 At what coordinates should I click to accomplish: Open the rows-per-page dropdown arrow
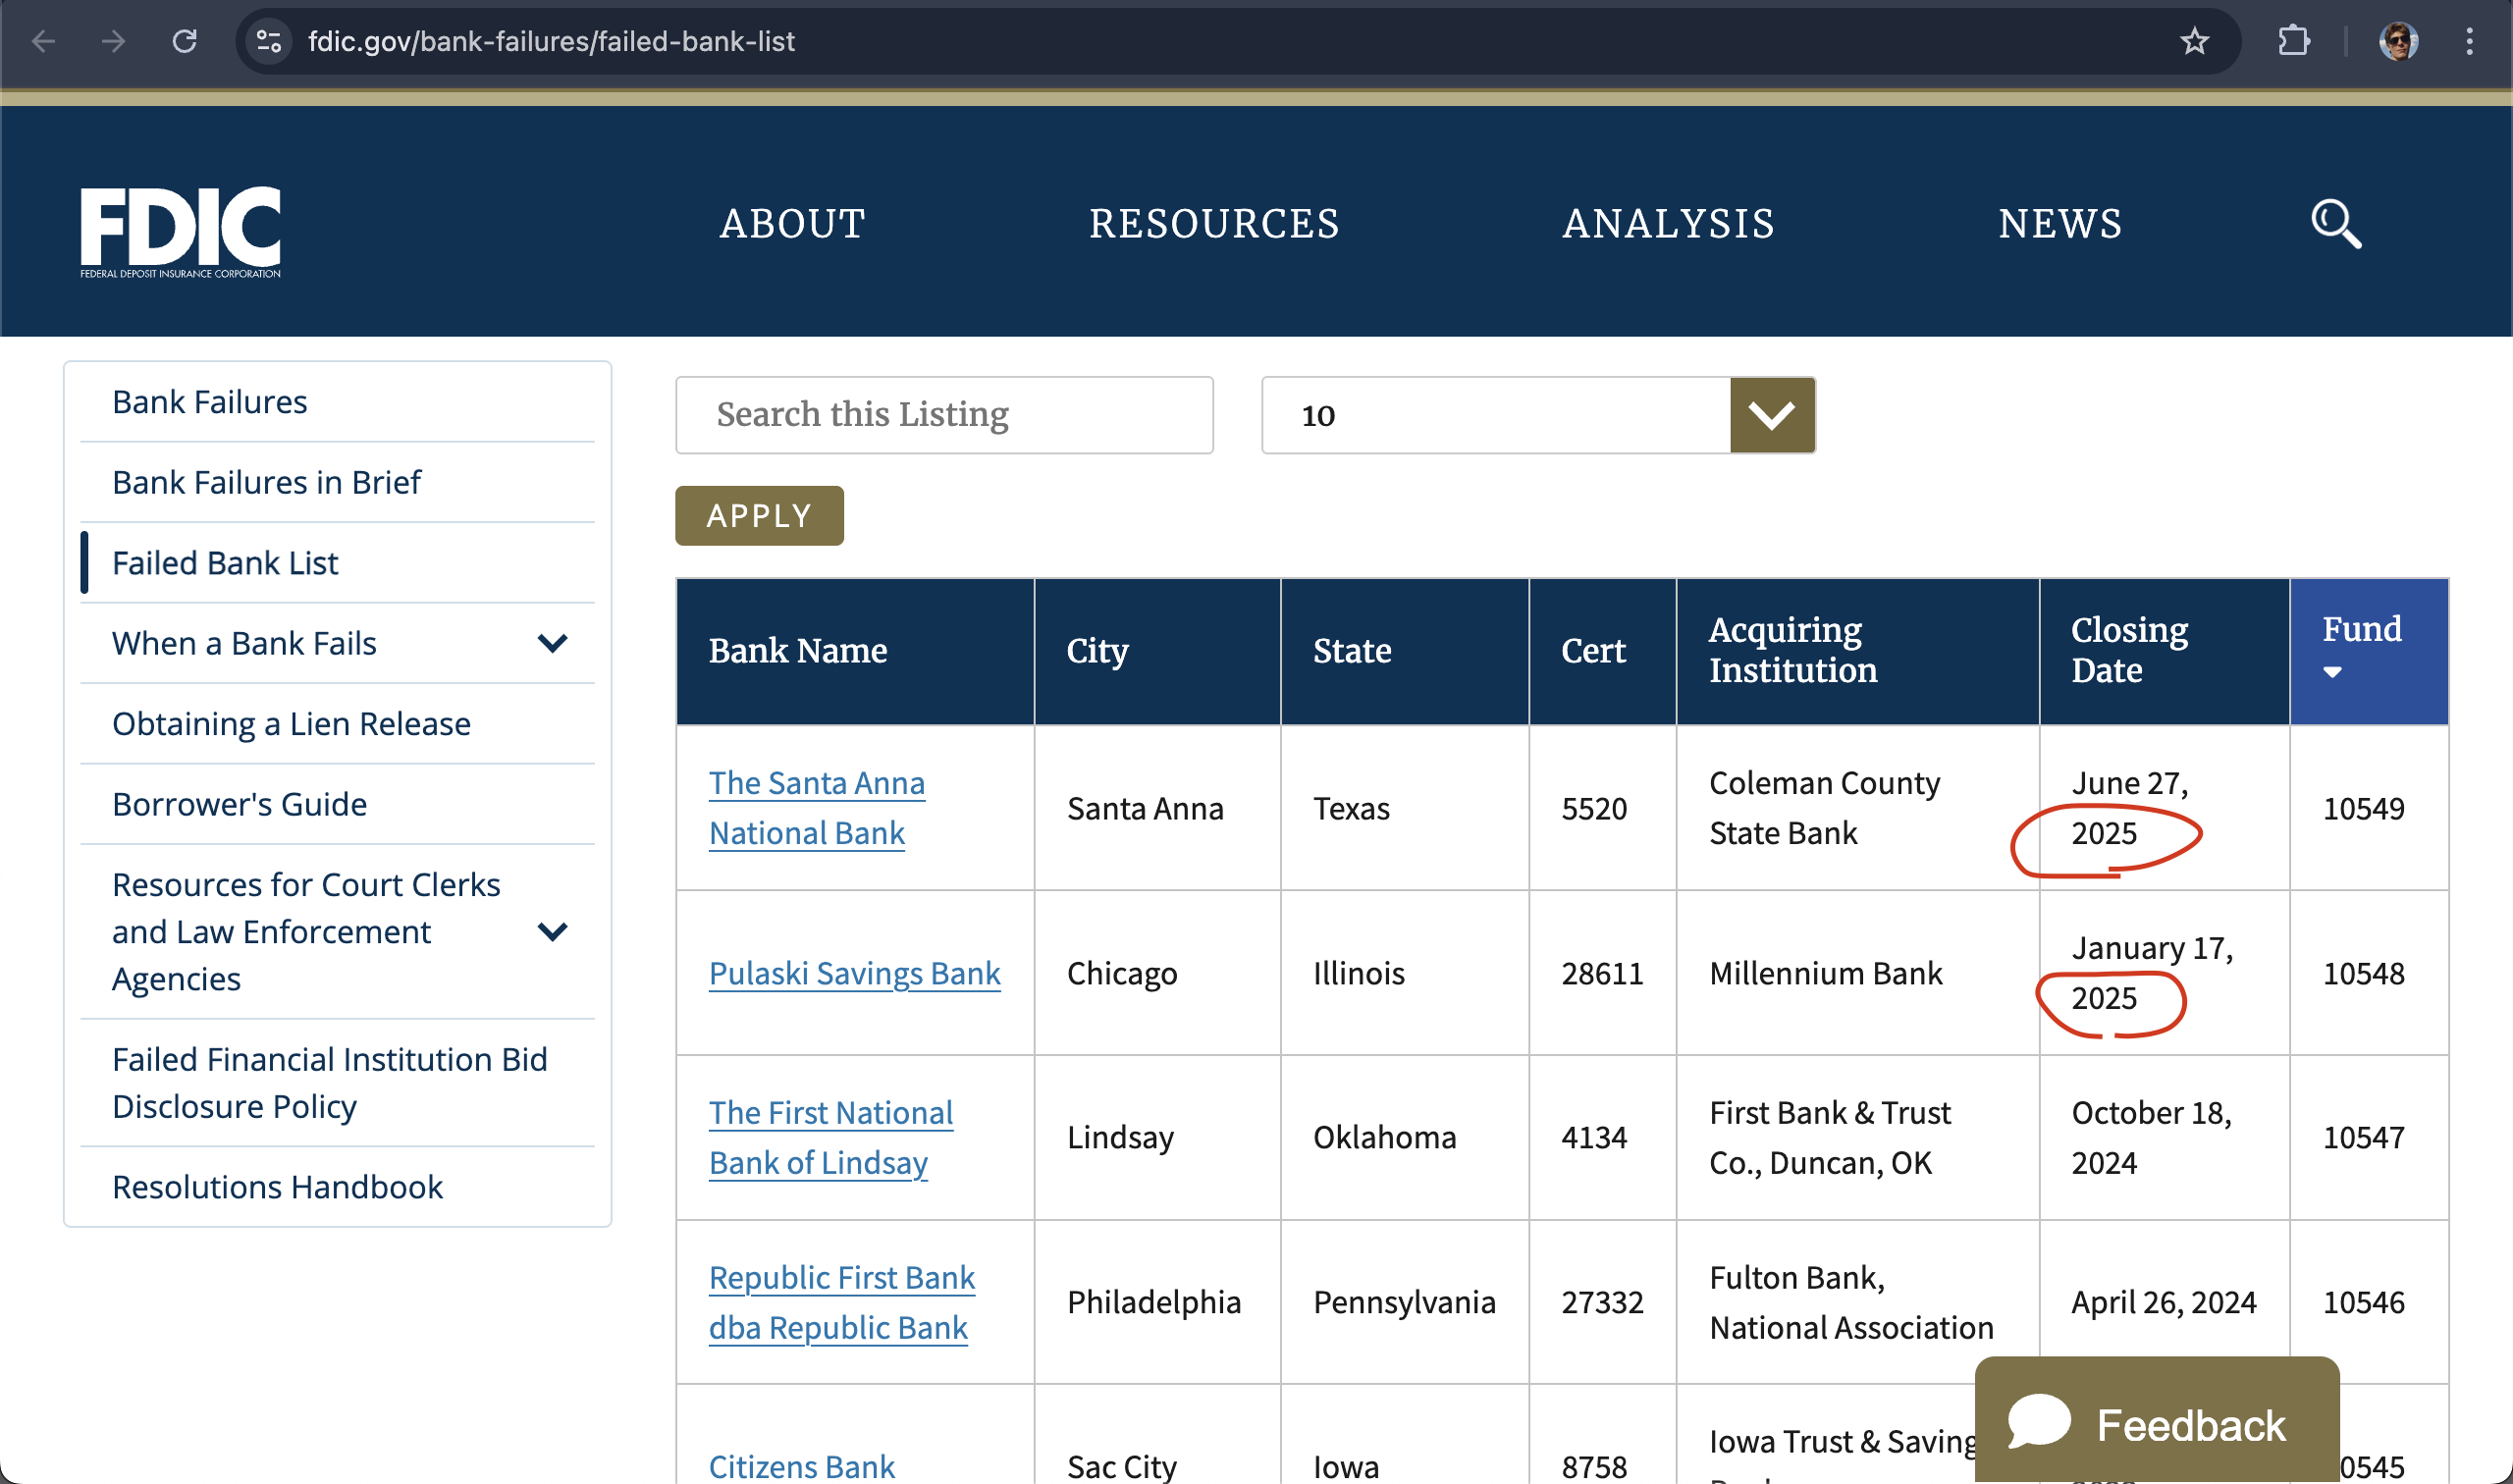pos(1772,415)
